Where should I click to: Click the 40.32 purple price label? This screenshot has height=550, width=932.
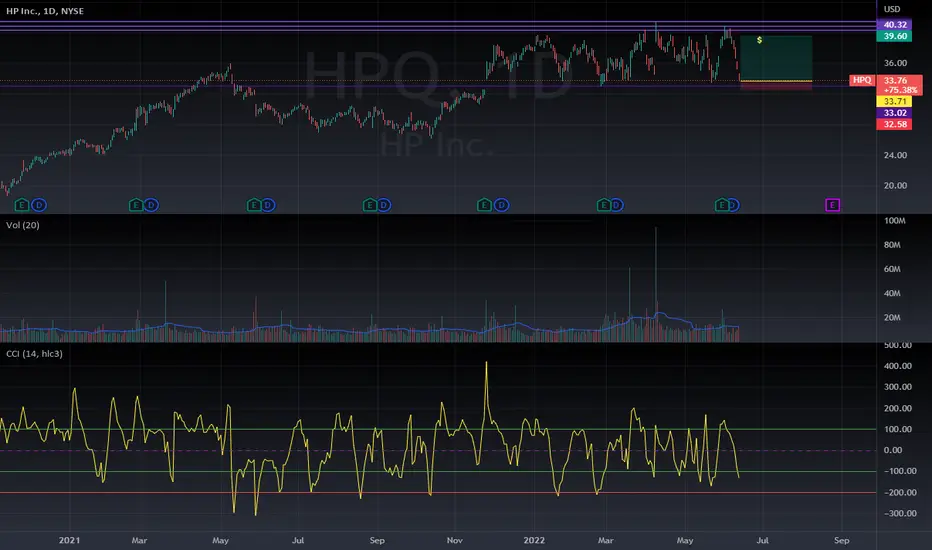895,24
